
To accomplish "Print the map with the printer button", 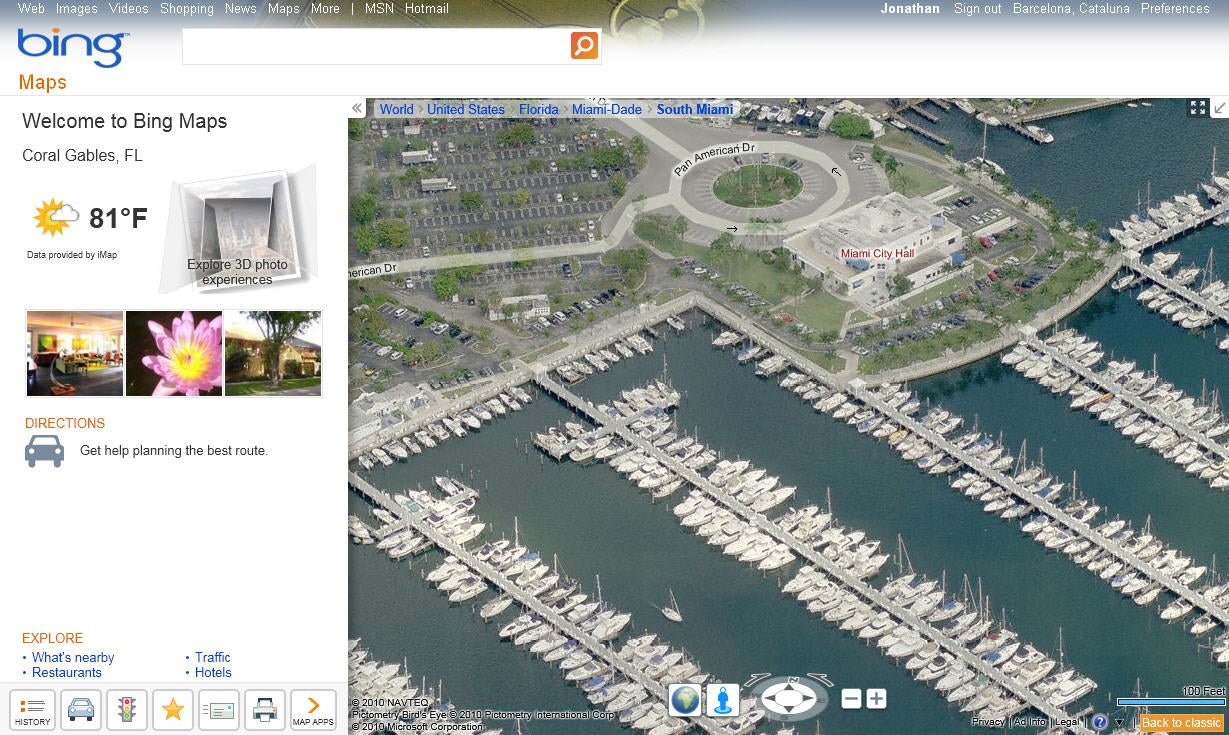I will (265, 710).
